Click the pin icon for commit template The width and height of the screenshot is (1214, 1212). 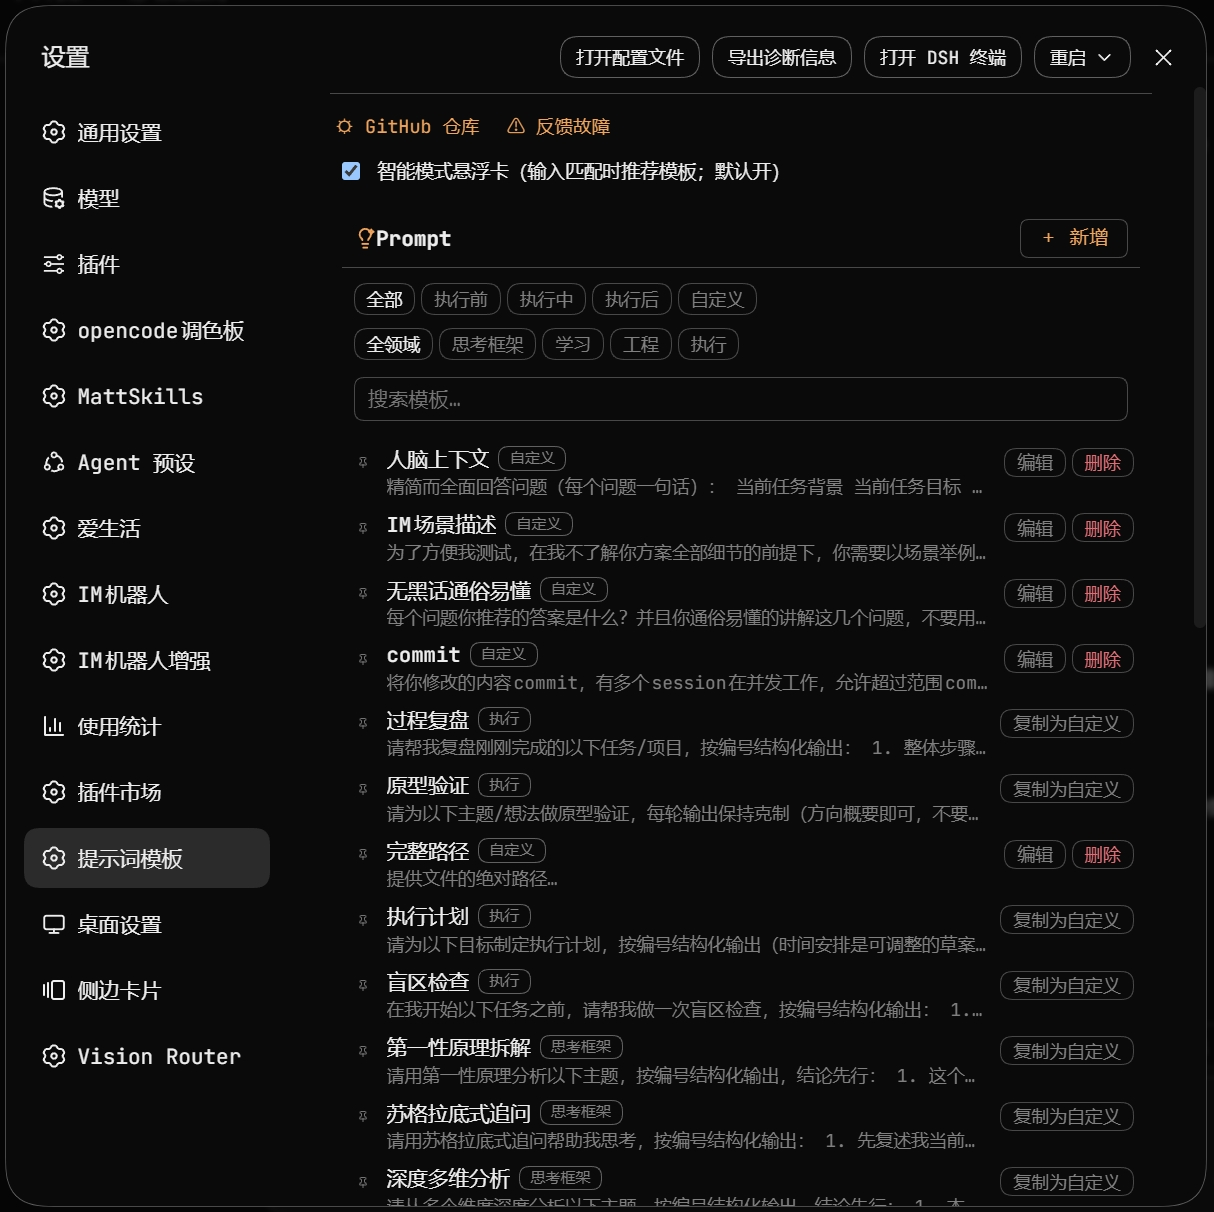tap(363, 659)
